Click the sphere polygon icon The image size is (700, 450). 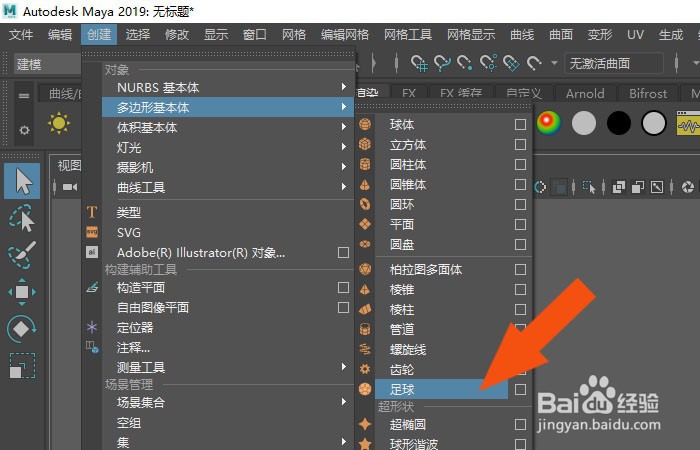pyautogui.click(x=365, y=124)
